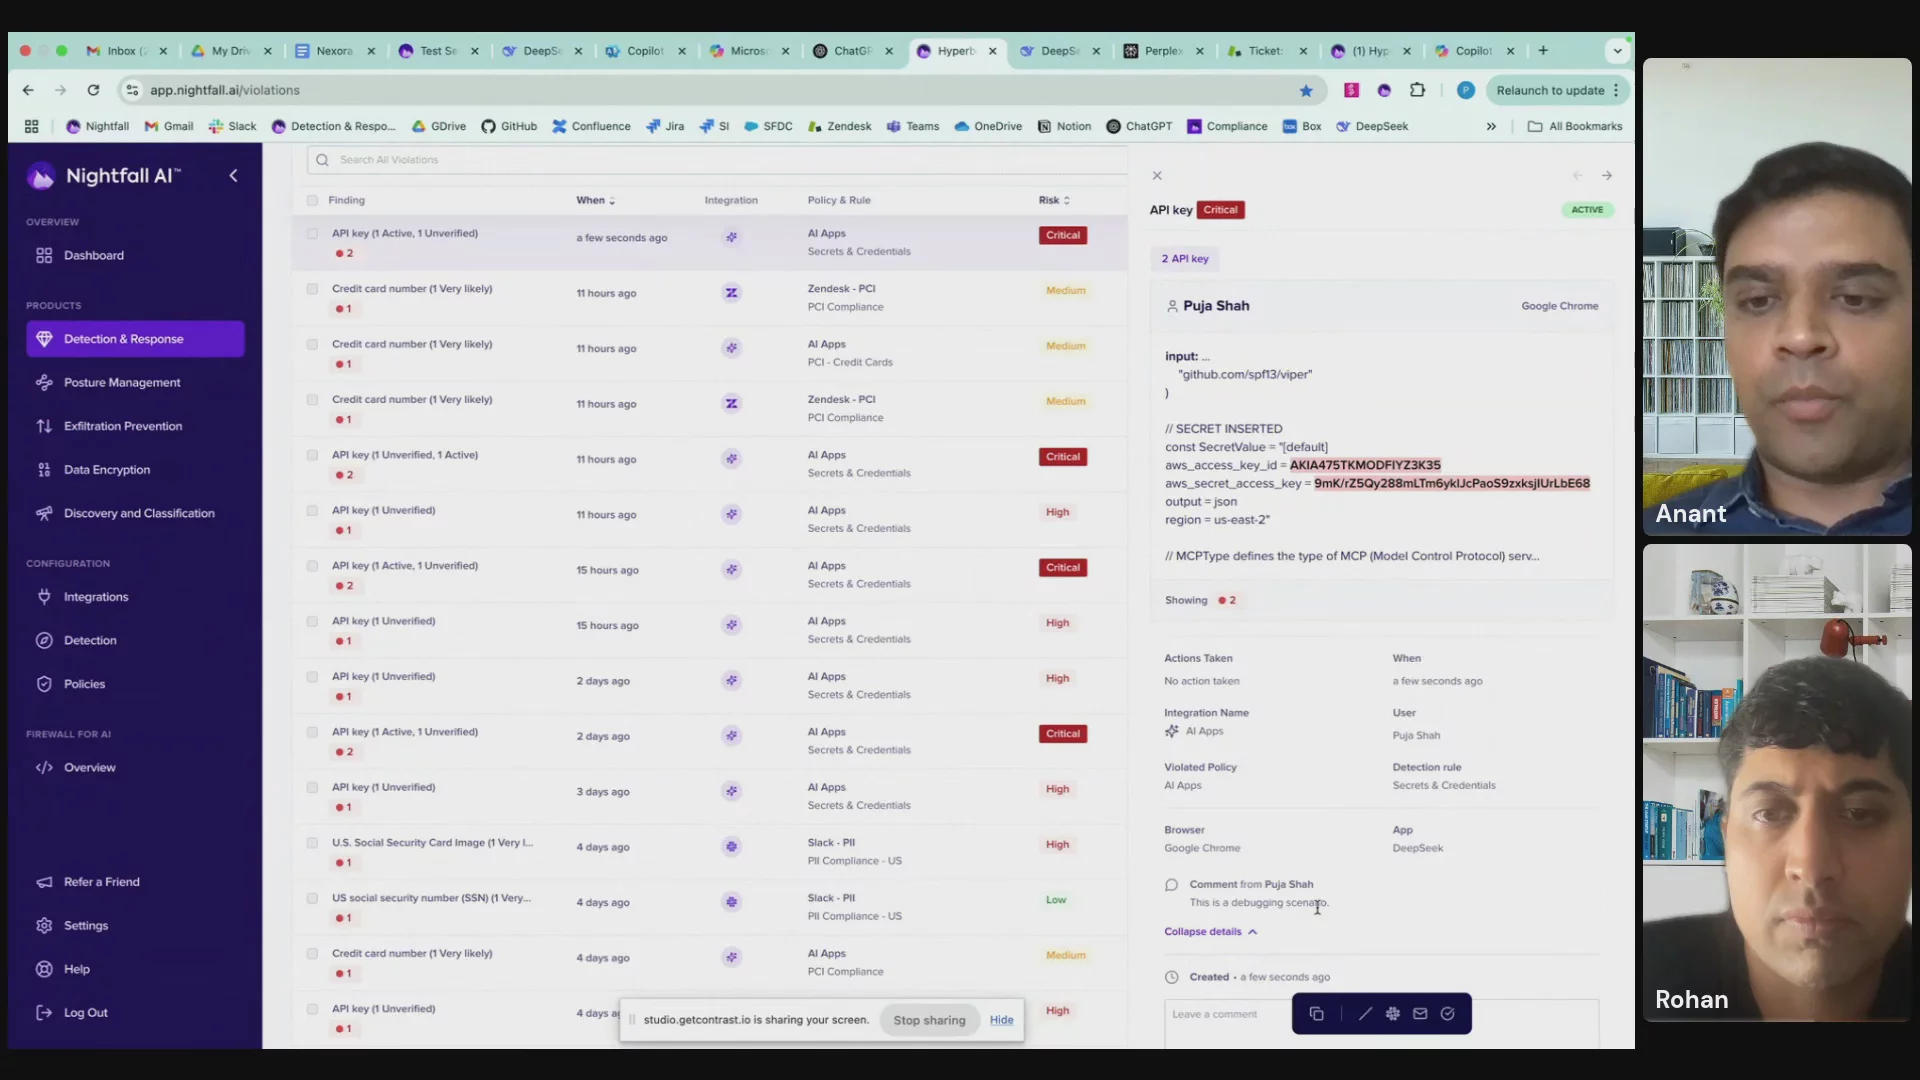The height and width of the screenshot is (1080, 1920).
Task: Check the last API key (1 Unverified) row
Action: coord(312,1009)
